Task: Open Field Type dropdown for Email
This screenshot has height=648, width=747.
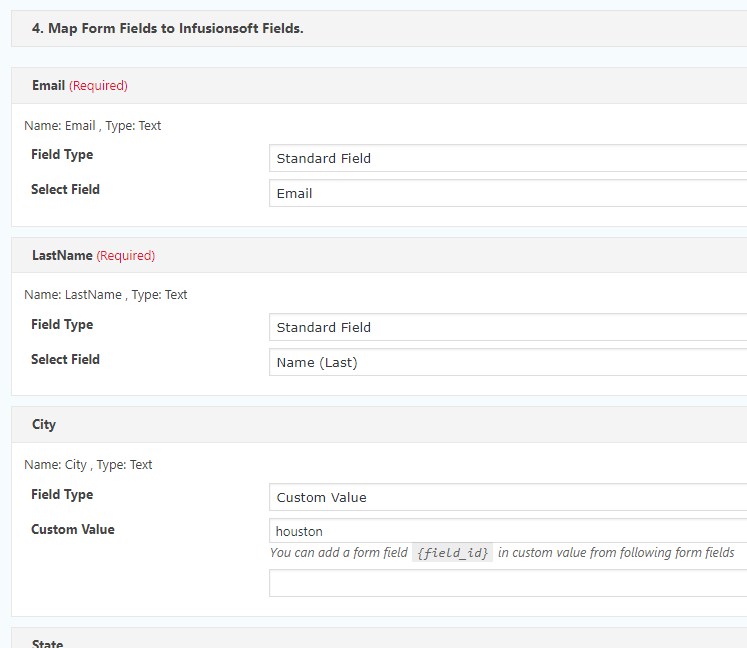Action: [x=508, y=158]
